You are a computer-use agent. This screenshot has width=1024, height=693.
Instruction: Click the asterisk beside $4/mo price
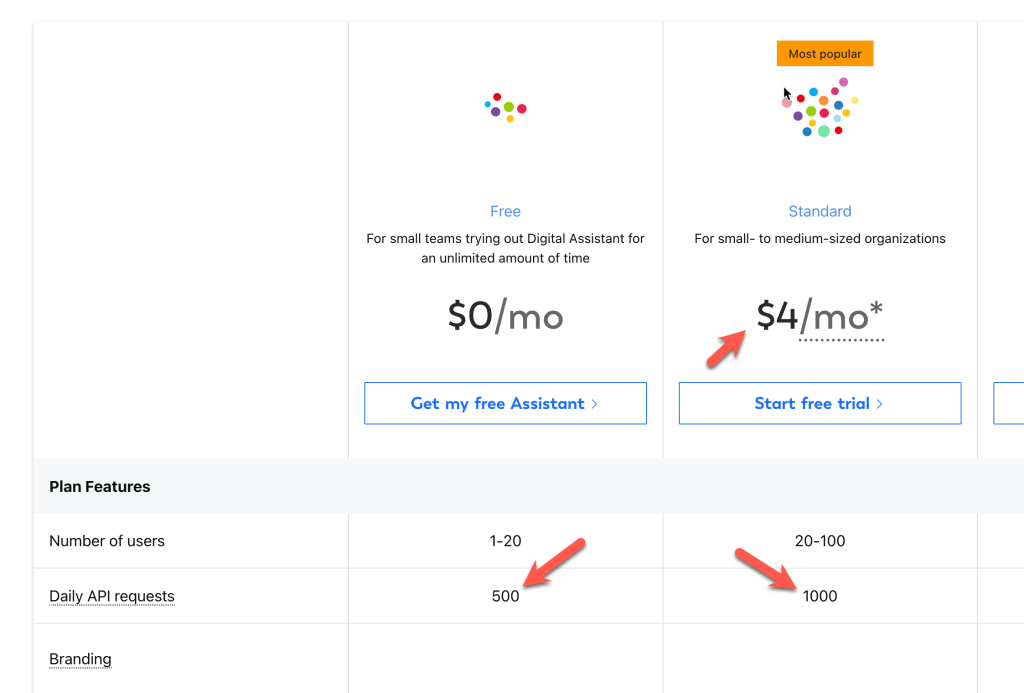point(876,309)
